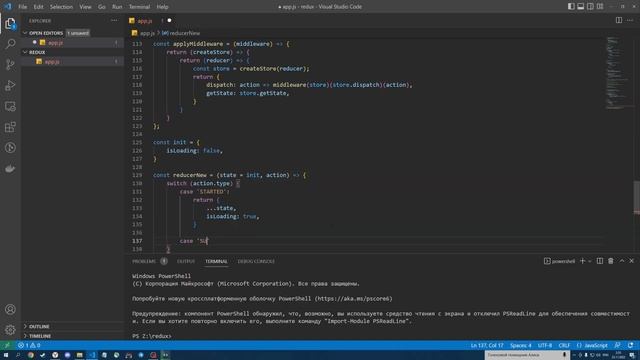Switch to the Output panel tab

click(x=186, y=261)
